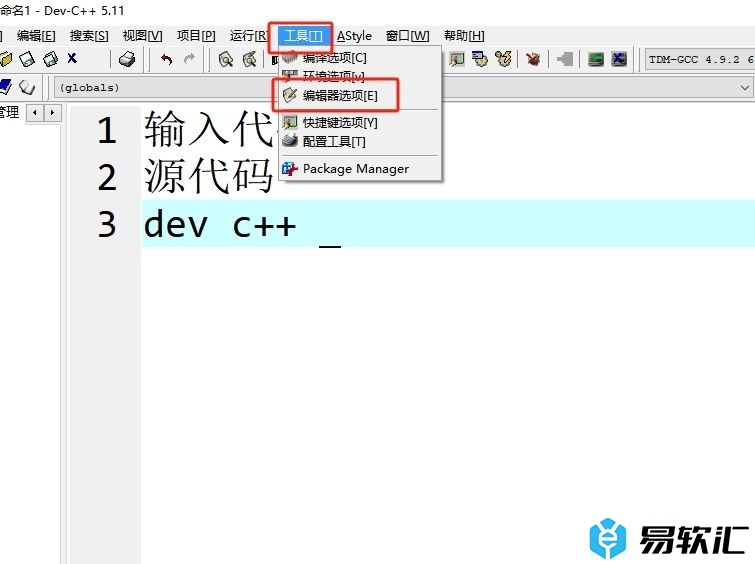The height and width of the screenshot is (564, 755).
Task: Click the Save All toolbar icon
Action: pyautogui.click(x=51, y=59)
